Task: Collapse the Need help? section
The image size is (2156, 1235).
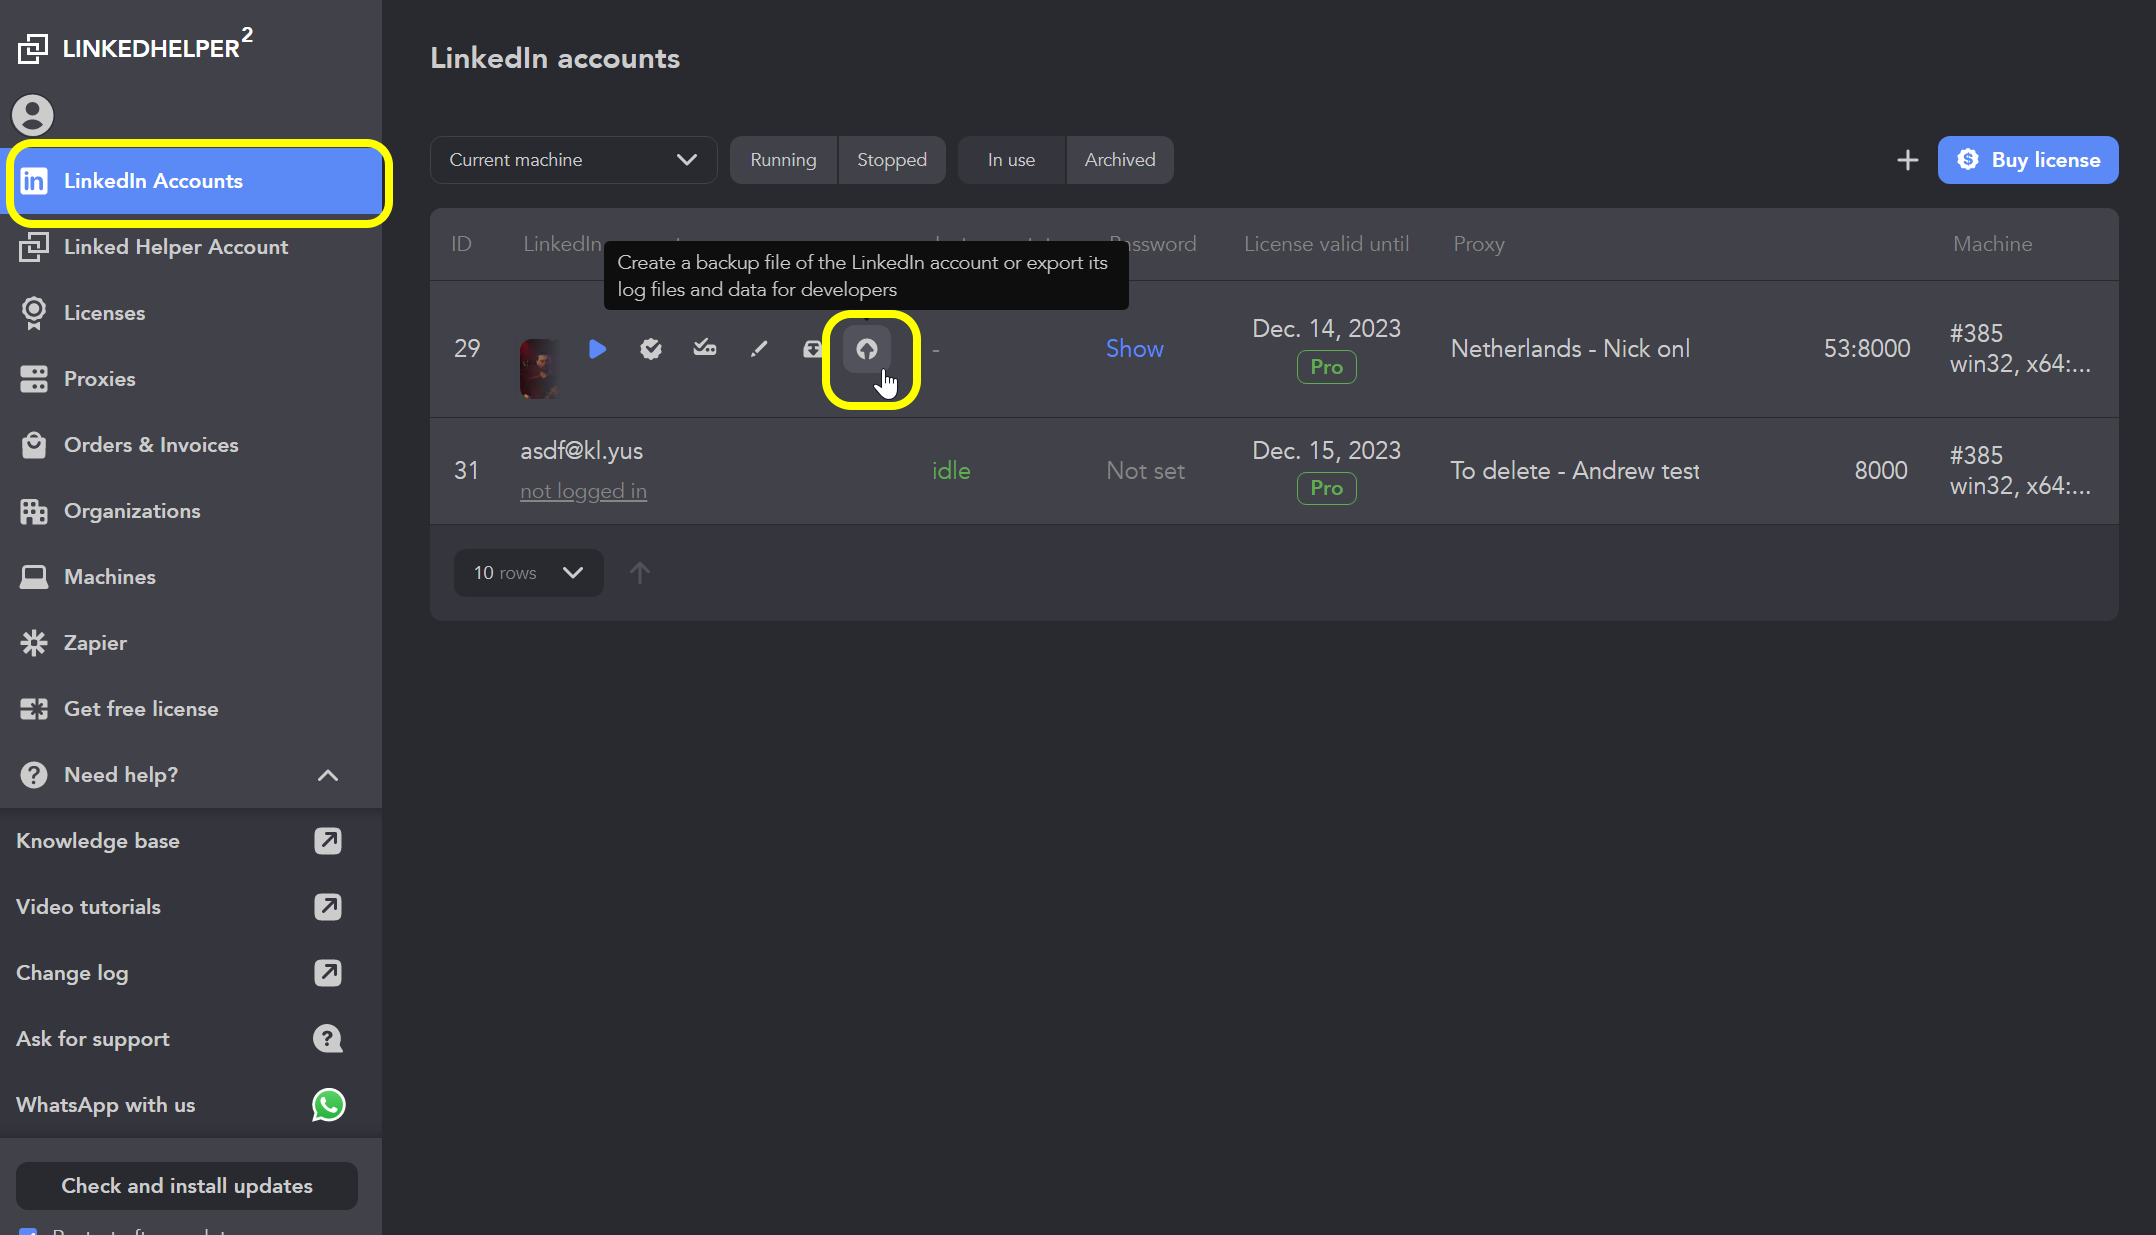Action: (327, 775)
